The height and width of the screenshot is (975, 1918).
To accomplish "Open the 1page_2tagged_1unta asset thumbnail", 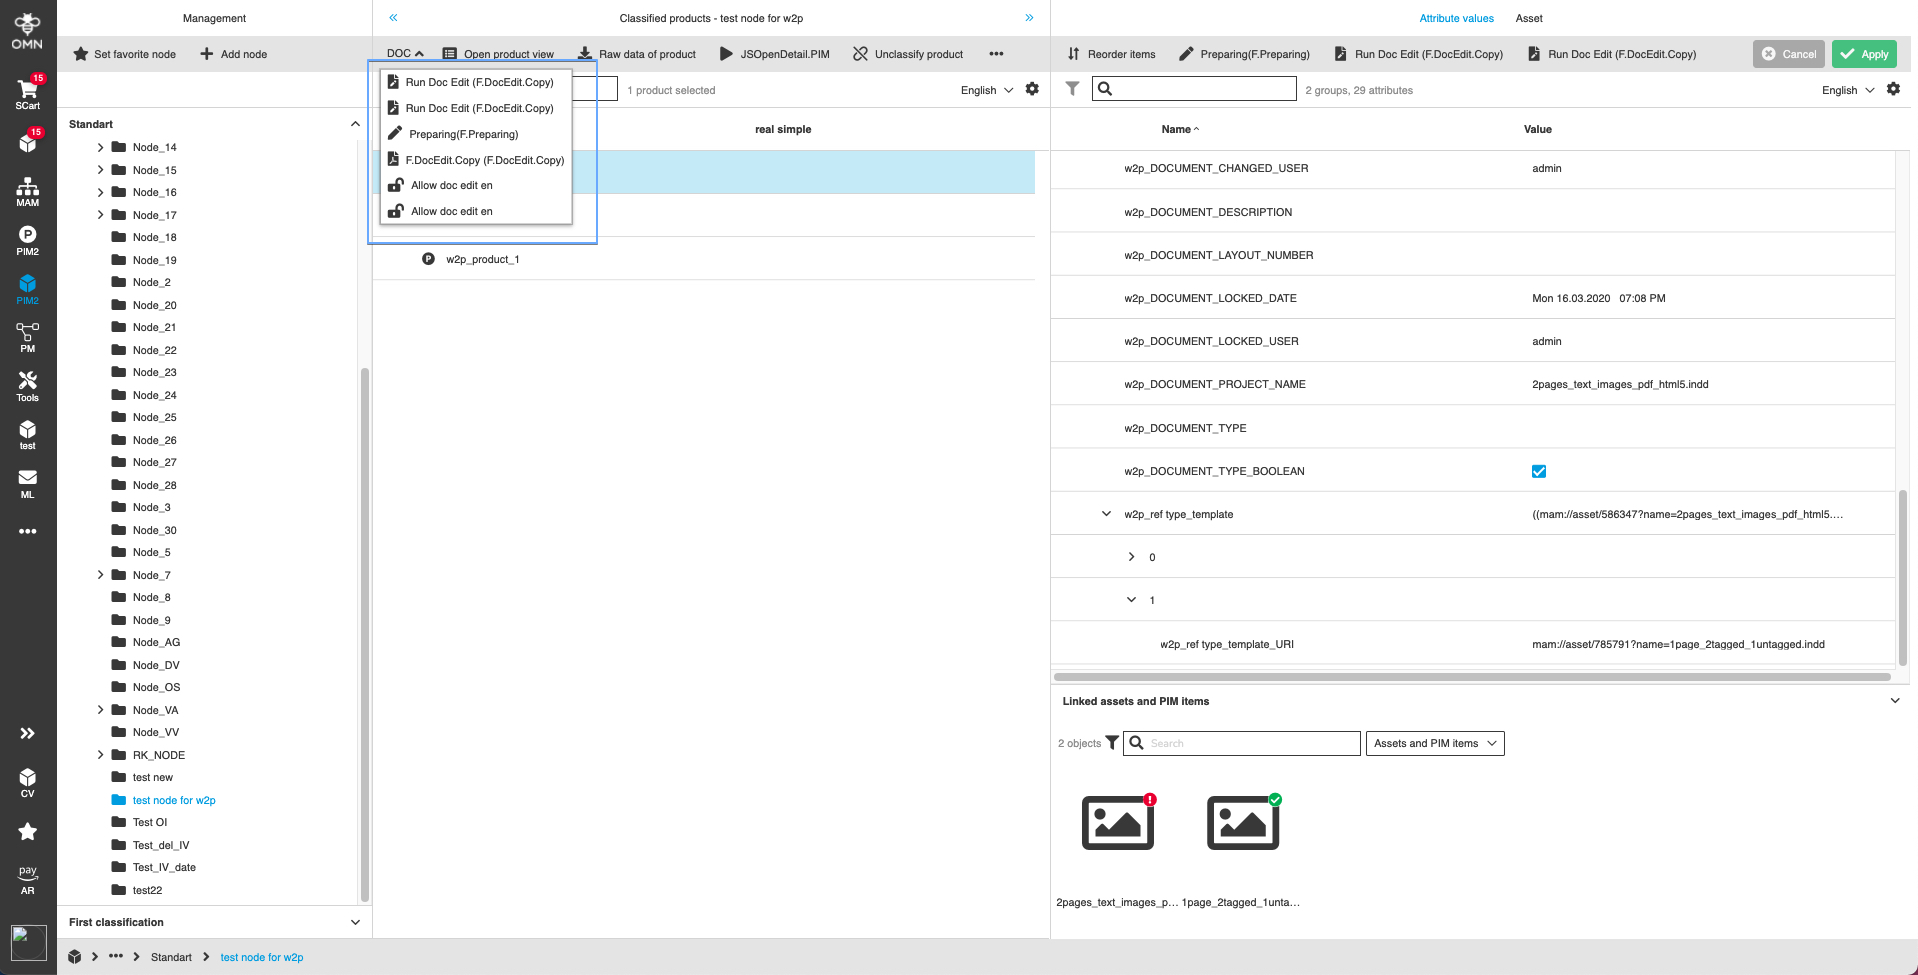I will point(1242,821).
